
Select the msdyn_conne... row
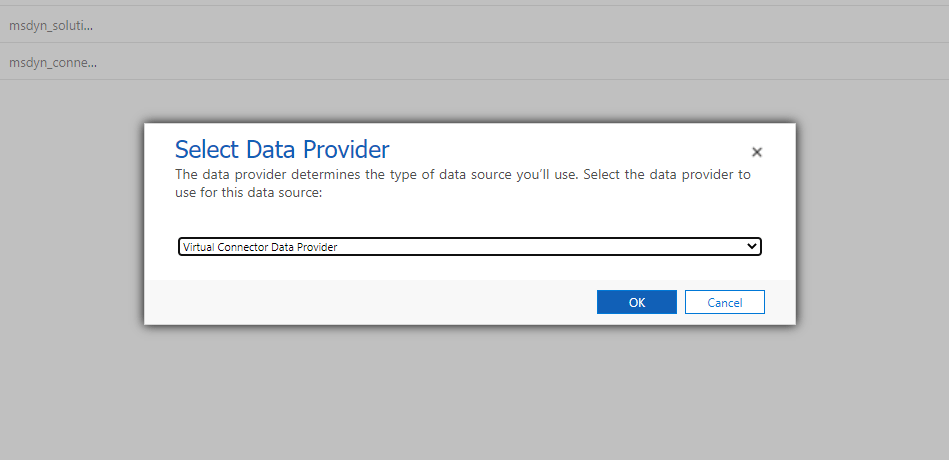pos(53,62)
